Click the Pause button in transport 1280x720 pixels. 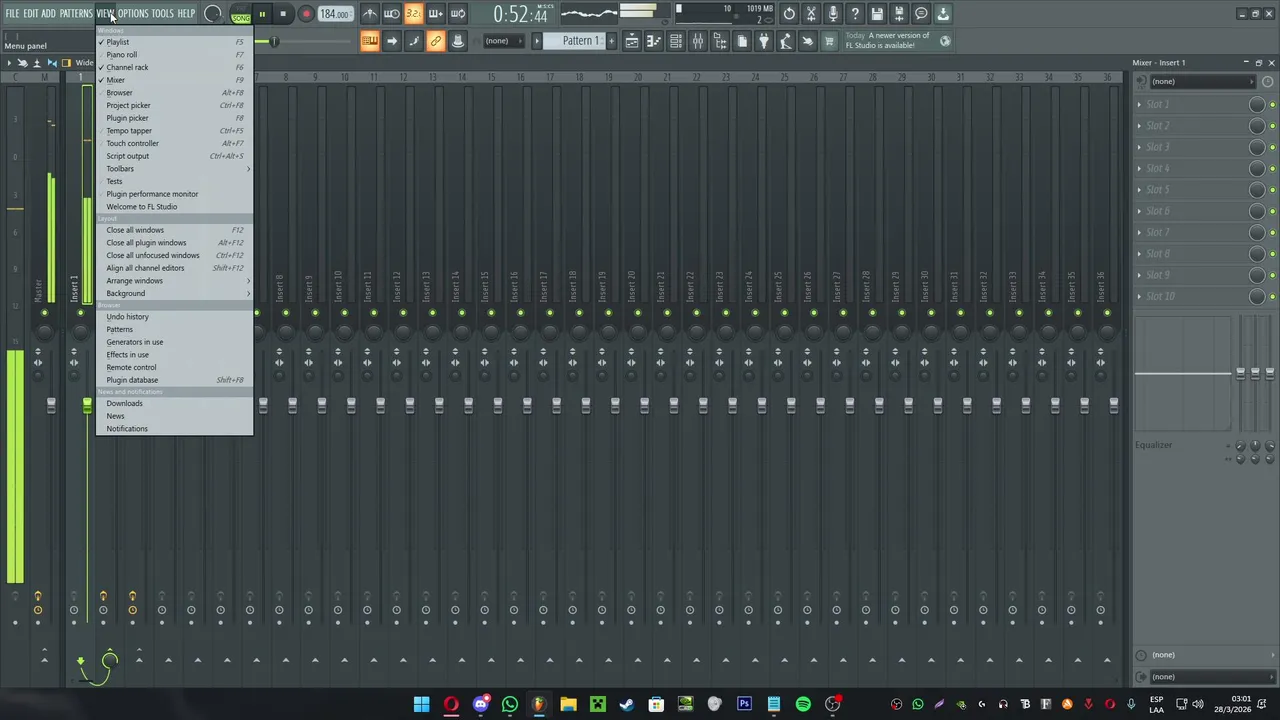pyautogui.click(x=262, y=14)
